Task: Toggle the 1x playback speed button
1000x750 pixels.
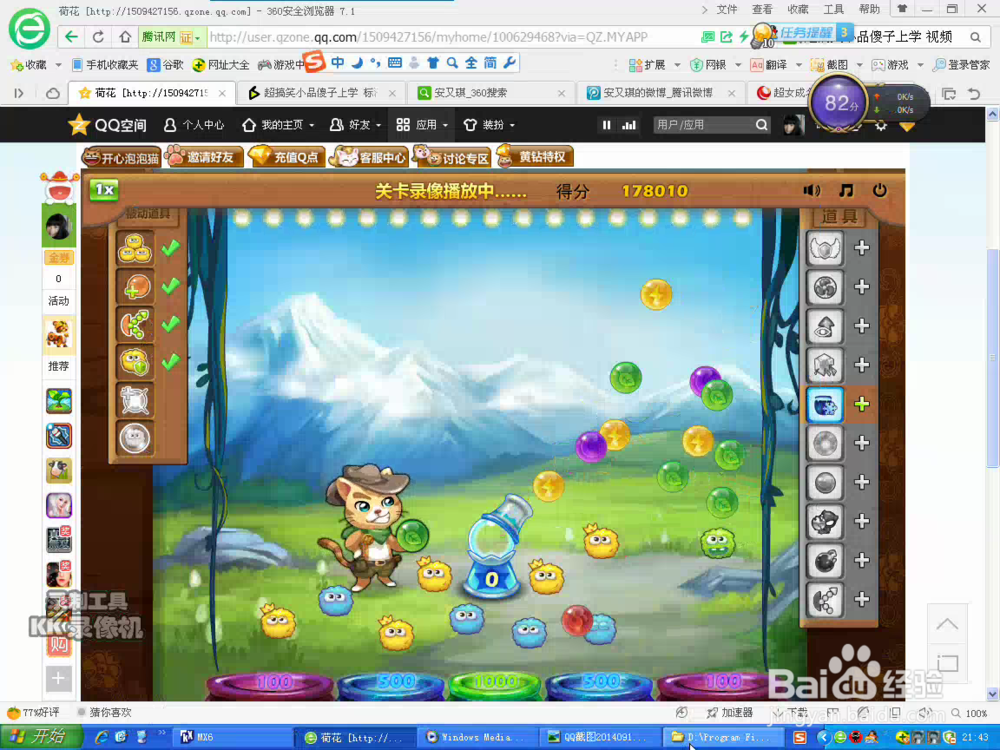Action: pyautogui.click(x=104, y=190)
